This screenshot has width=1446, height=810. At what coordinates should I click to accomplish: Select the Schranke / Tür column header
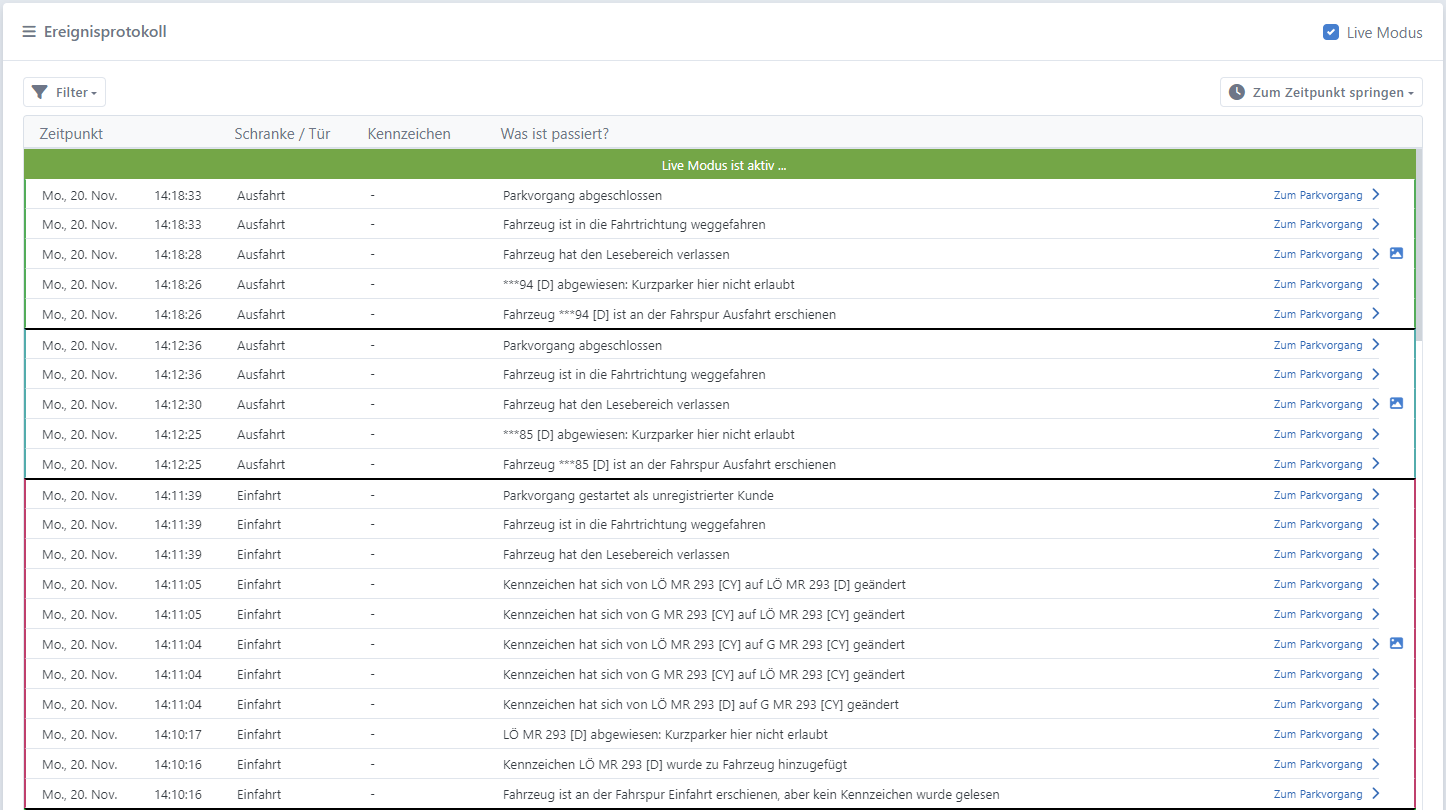282,134
